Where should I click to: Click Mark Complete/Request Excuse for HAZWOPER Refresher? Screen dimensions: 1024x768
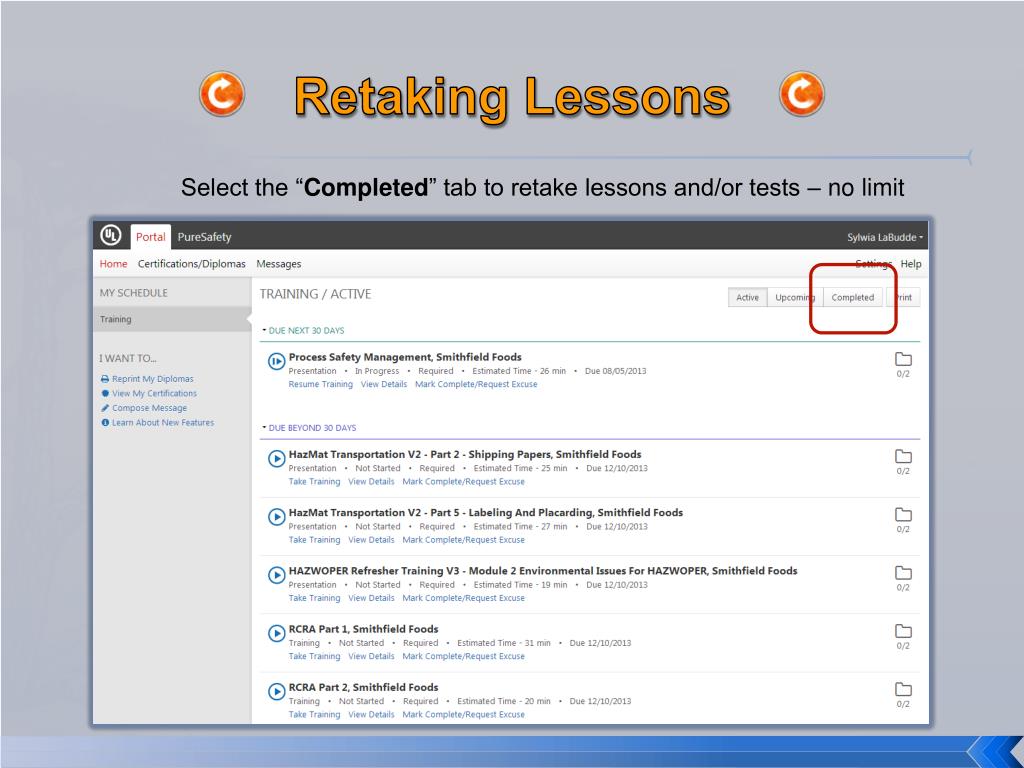pyautogui.click(x=464, y=598)
